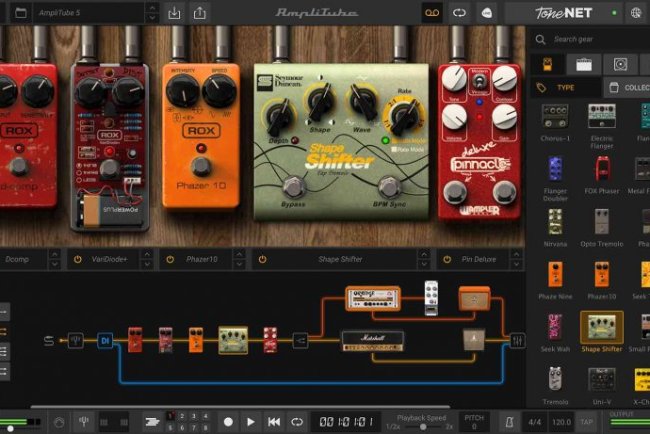Select the tuner node in signal chain

point(75,340)
